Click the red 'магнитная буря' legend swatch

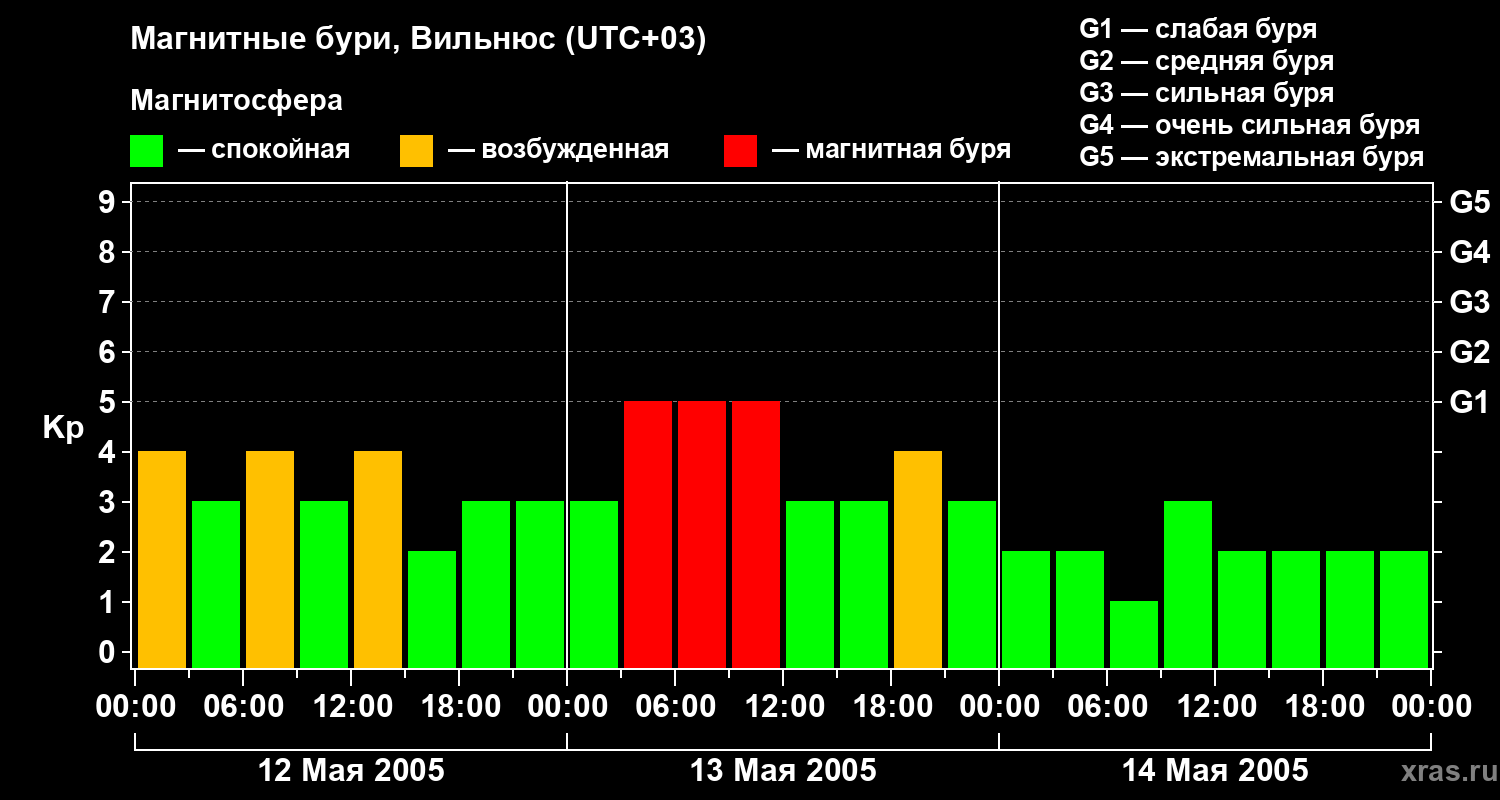pos(740,151)
